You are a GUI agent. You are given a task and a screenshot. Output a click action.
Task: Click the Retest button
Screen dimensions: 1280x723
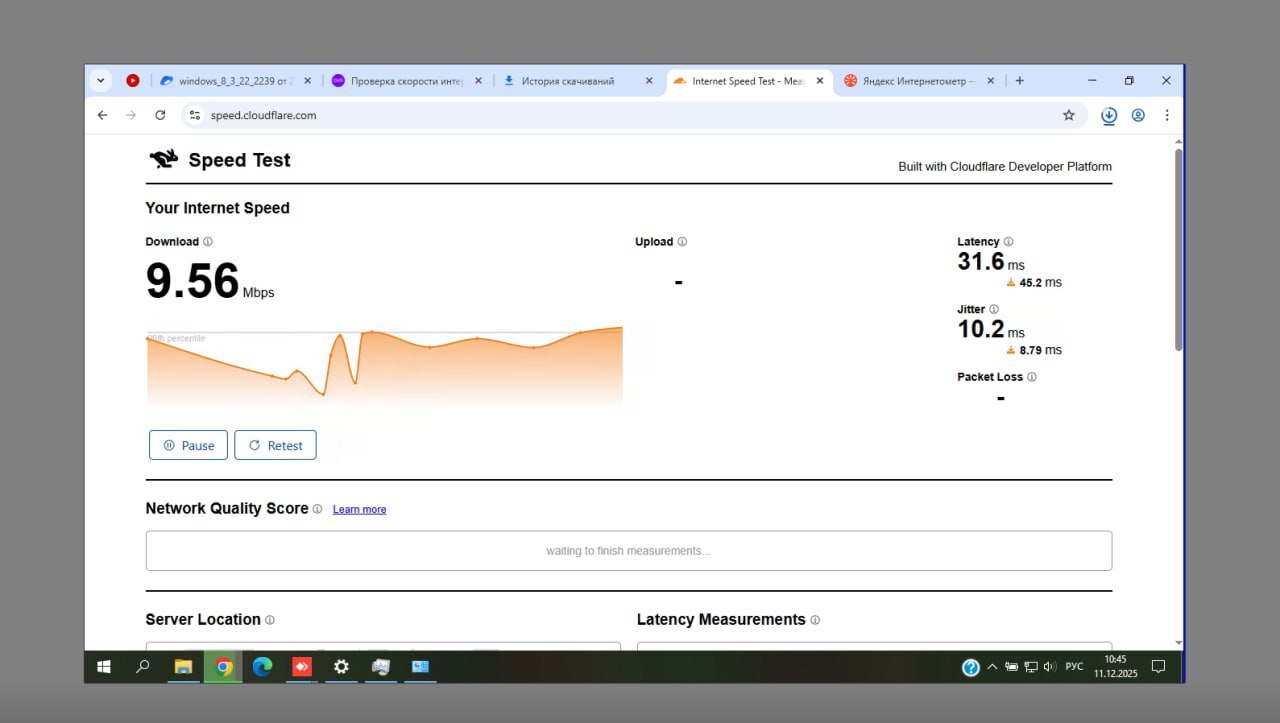[275, 446]
